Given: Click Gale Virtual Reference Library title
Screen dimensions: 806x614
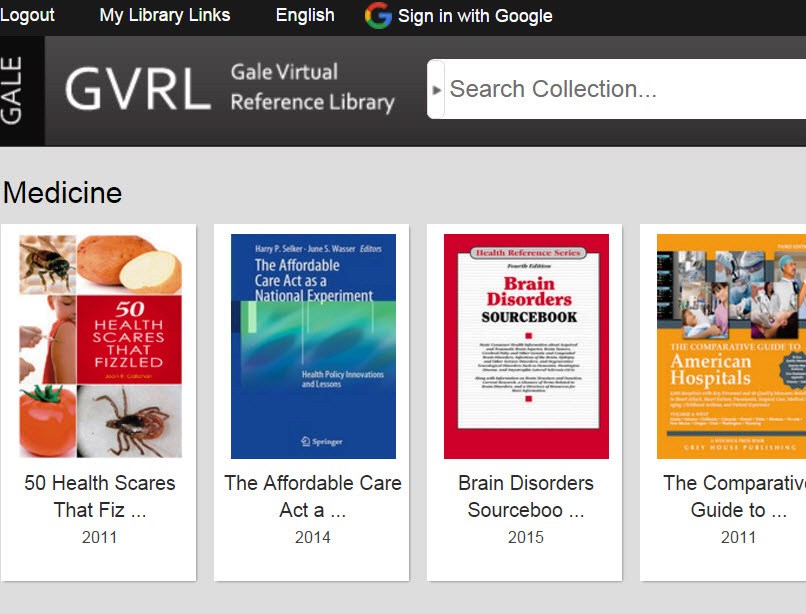Looking at the screenshot, I should tap(313, 87).
